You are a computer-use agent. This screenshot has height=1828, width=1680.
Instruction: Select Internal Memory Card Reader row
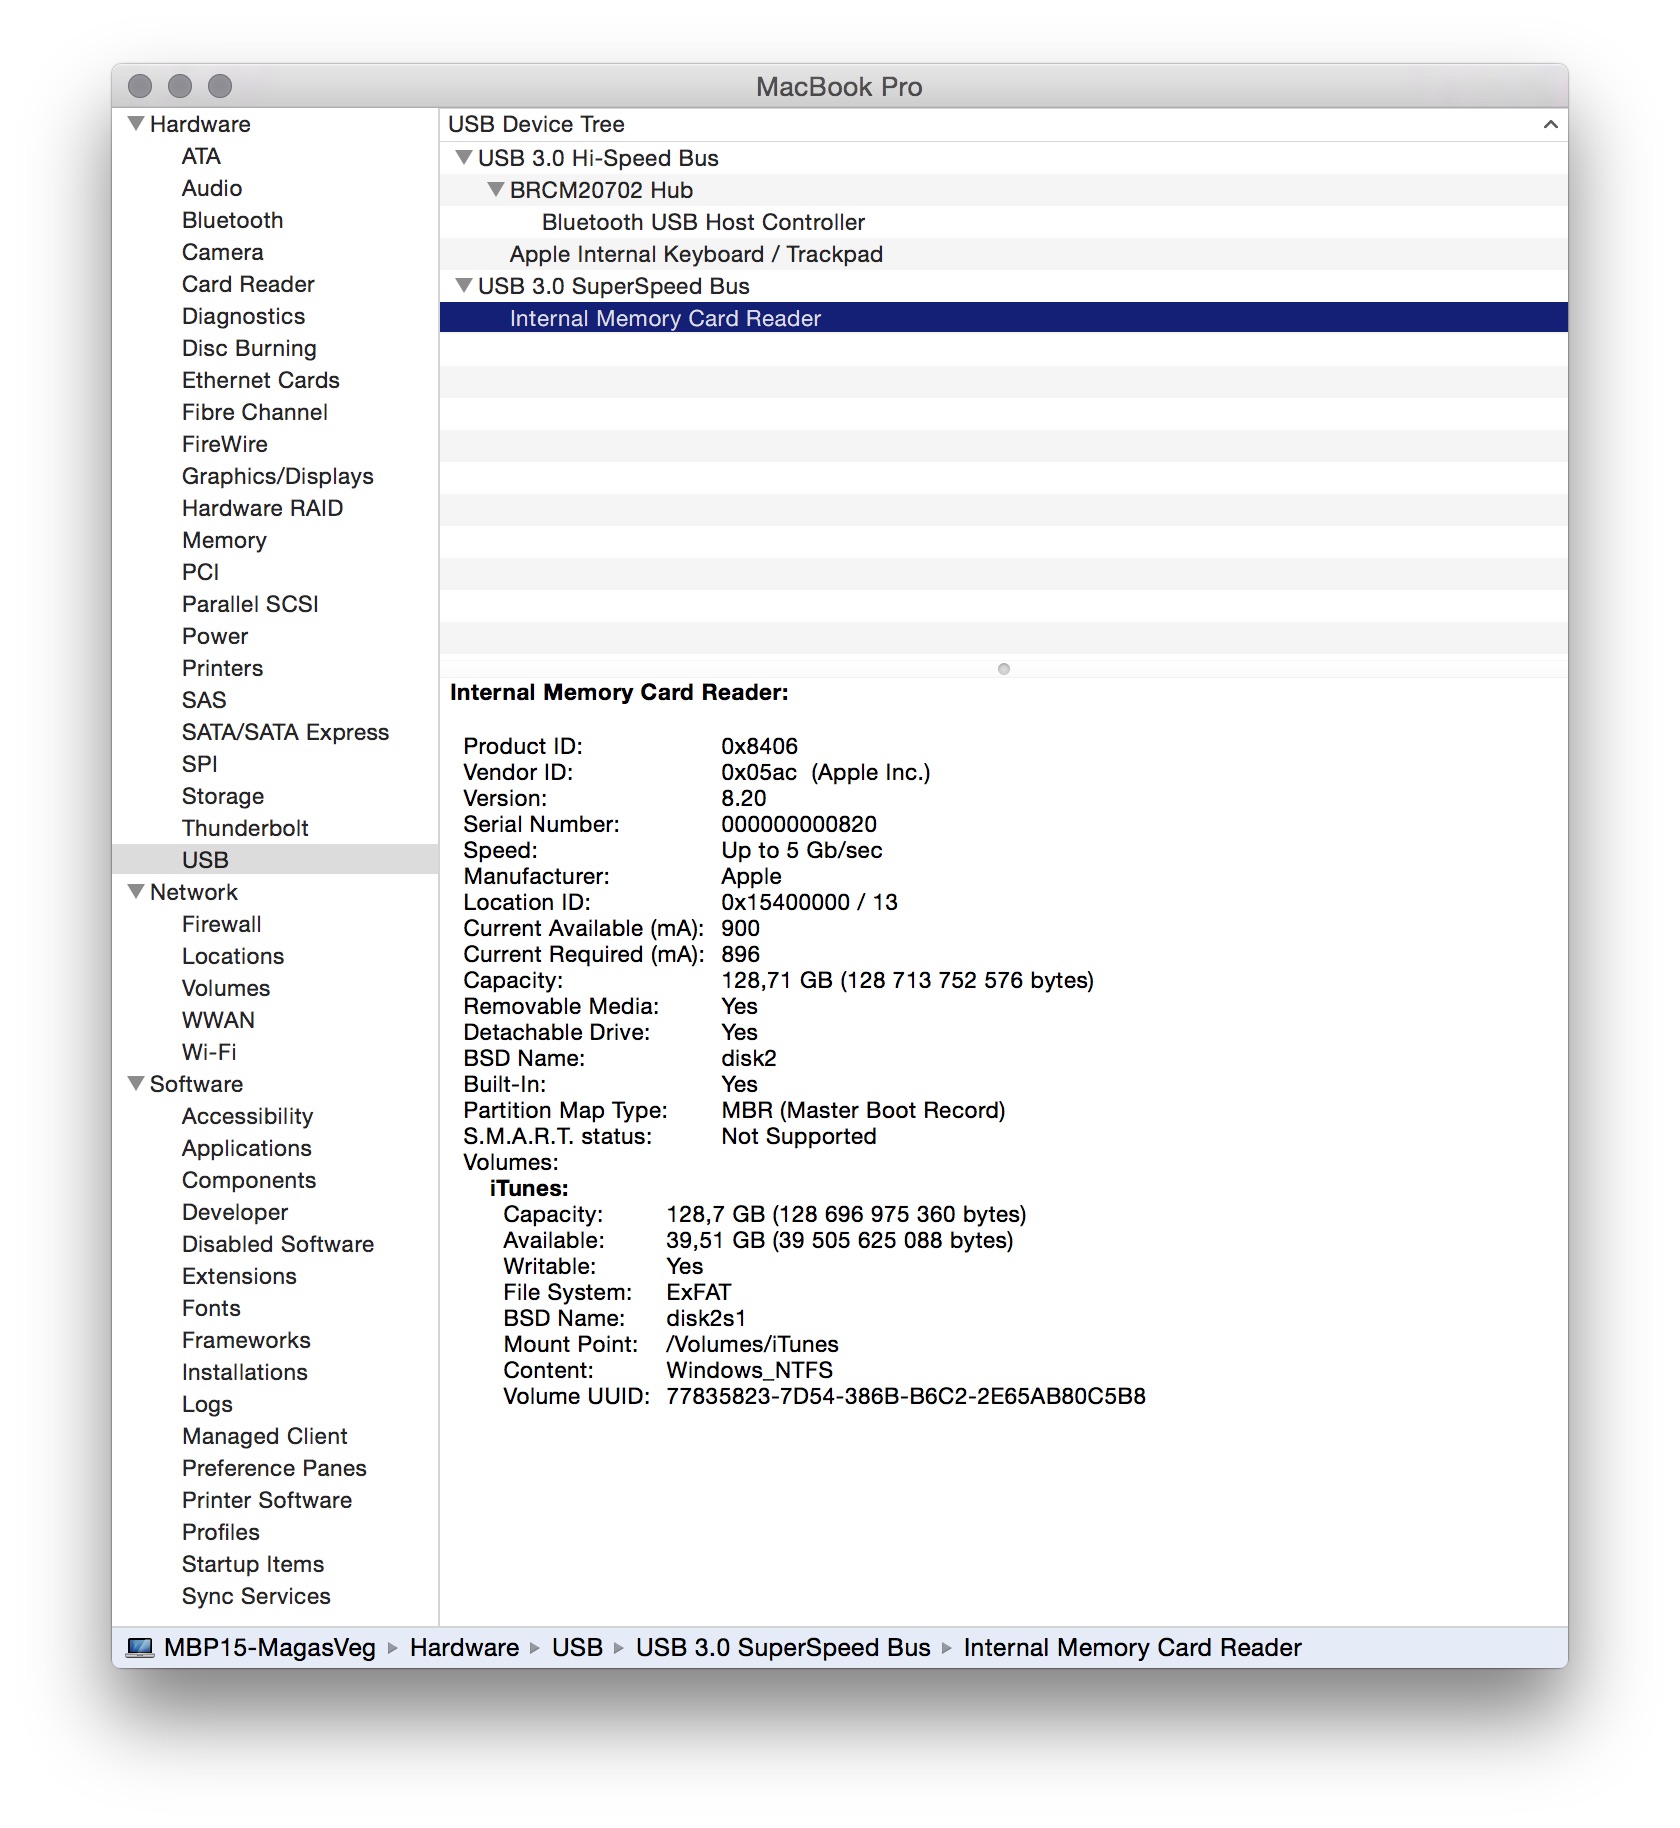1003,318
